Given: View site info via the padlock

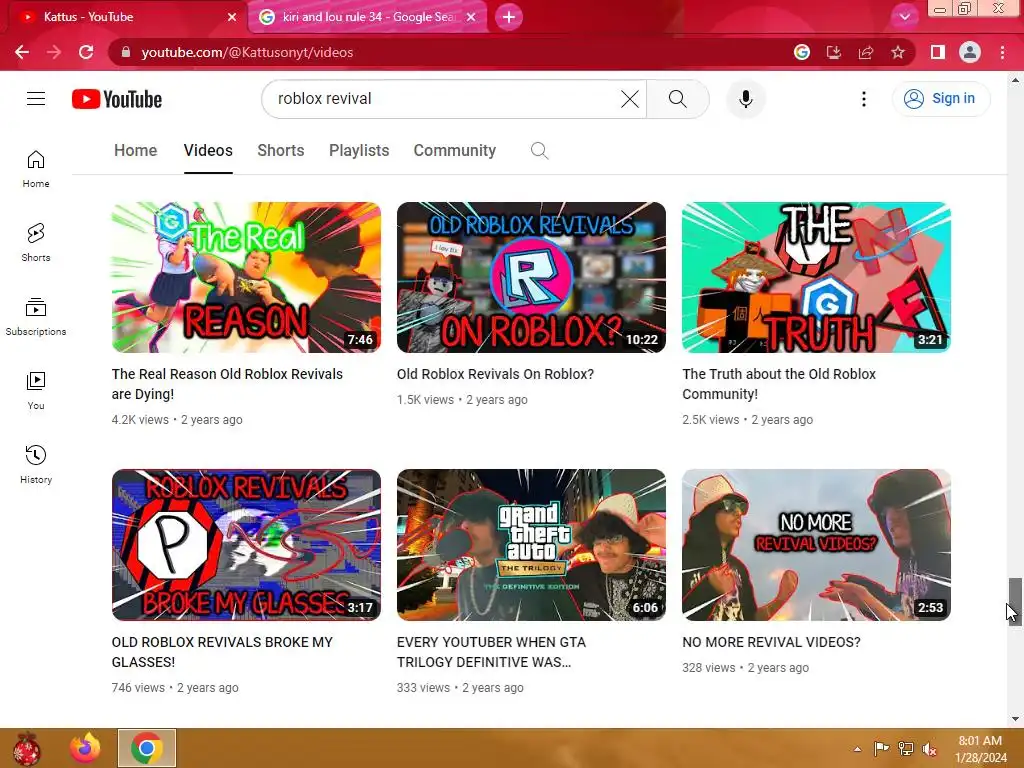Looking at the screenshot, I should click(126, 52).
